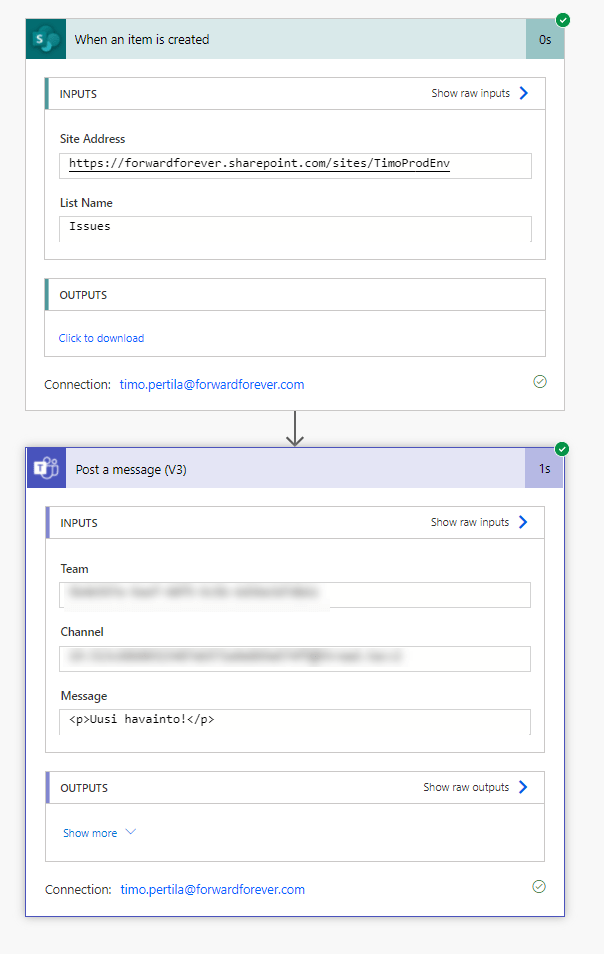Click the arrow connector between steps
The image size is (604, 954).
point(295,428)
